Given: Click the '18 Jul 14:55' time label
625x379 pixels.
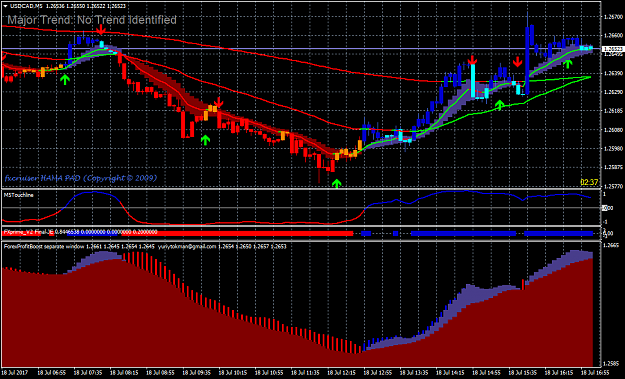Looking at the screenshot, I should tap(487, 373).
